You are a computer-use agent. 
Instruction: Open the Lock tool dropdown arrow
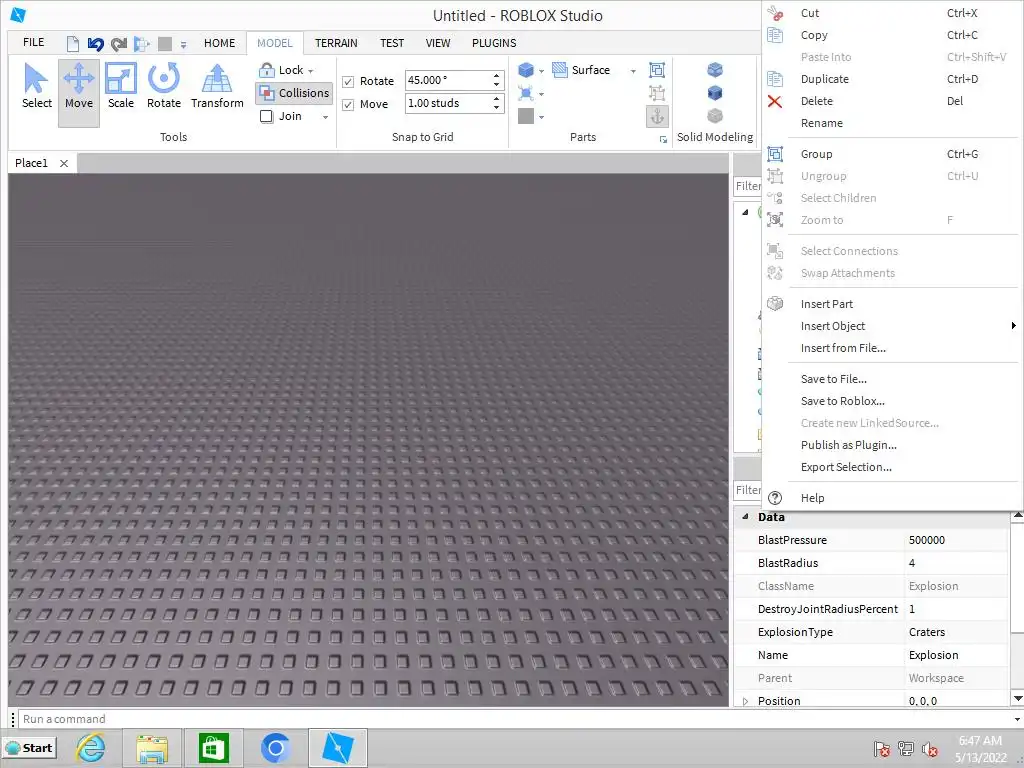click(x=311, y=71)
